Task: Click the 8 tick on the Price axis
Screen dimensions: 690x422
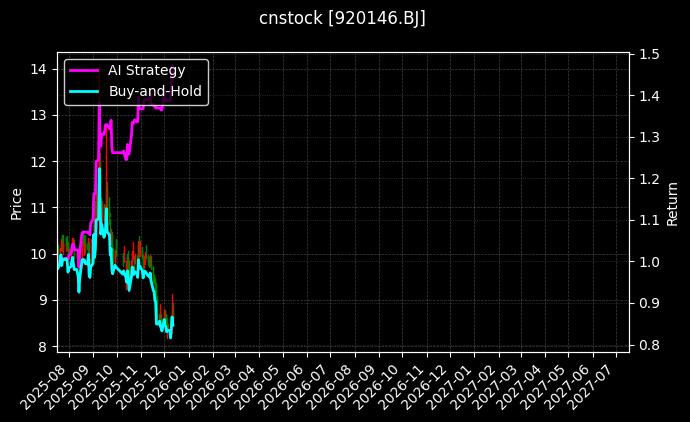Action: pos(42,346)
